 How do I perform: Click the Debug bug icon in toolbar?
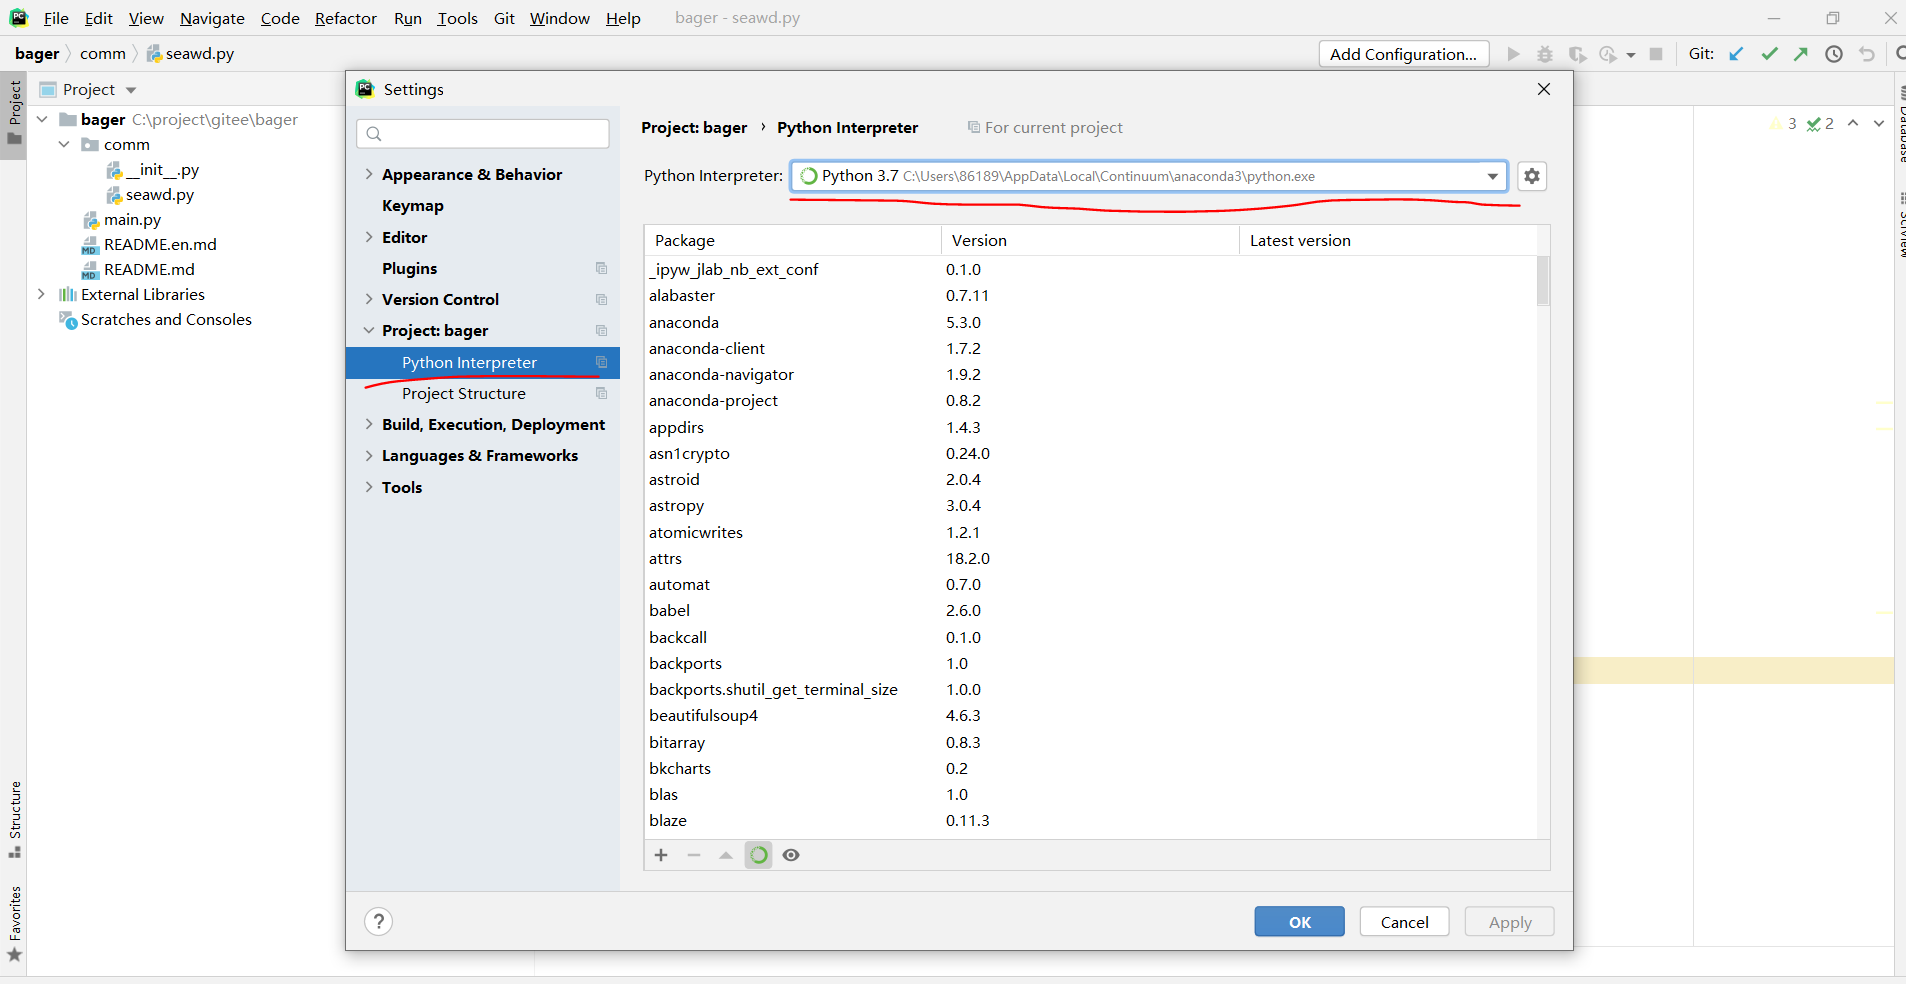coord(1545,54)
